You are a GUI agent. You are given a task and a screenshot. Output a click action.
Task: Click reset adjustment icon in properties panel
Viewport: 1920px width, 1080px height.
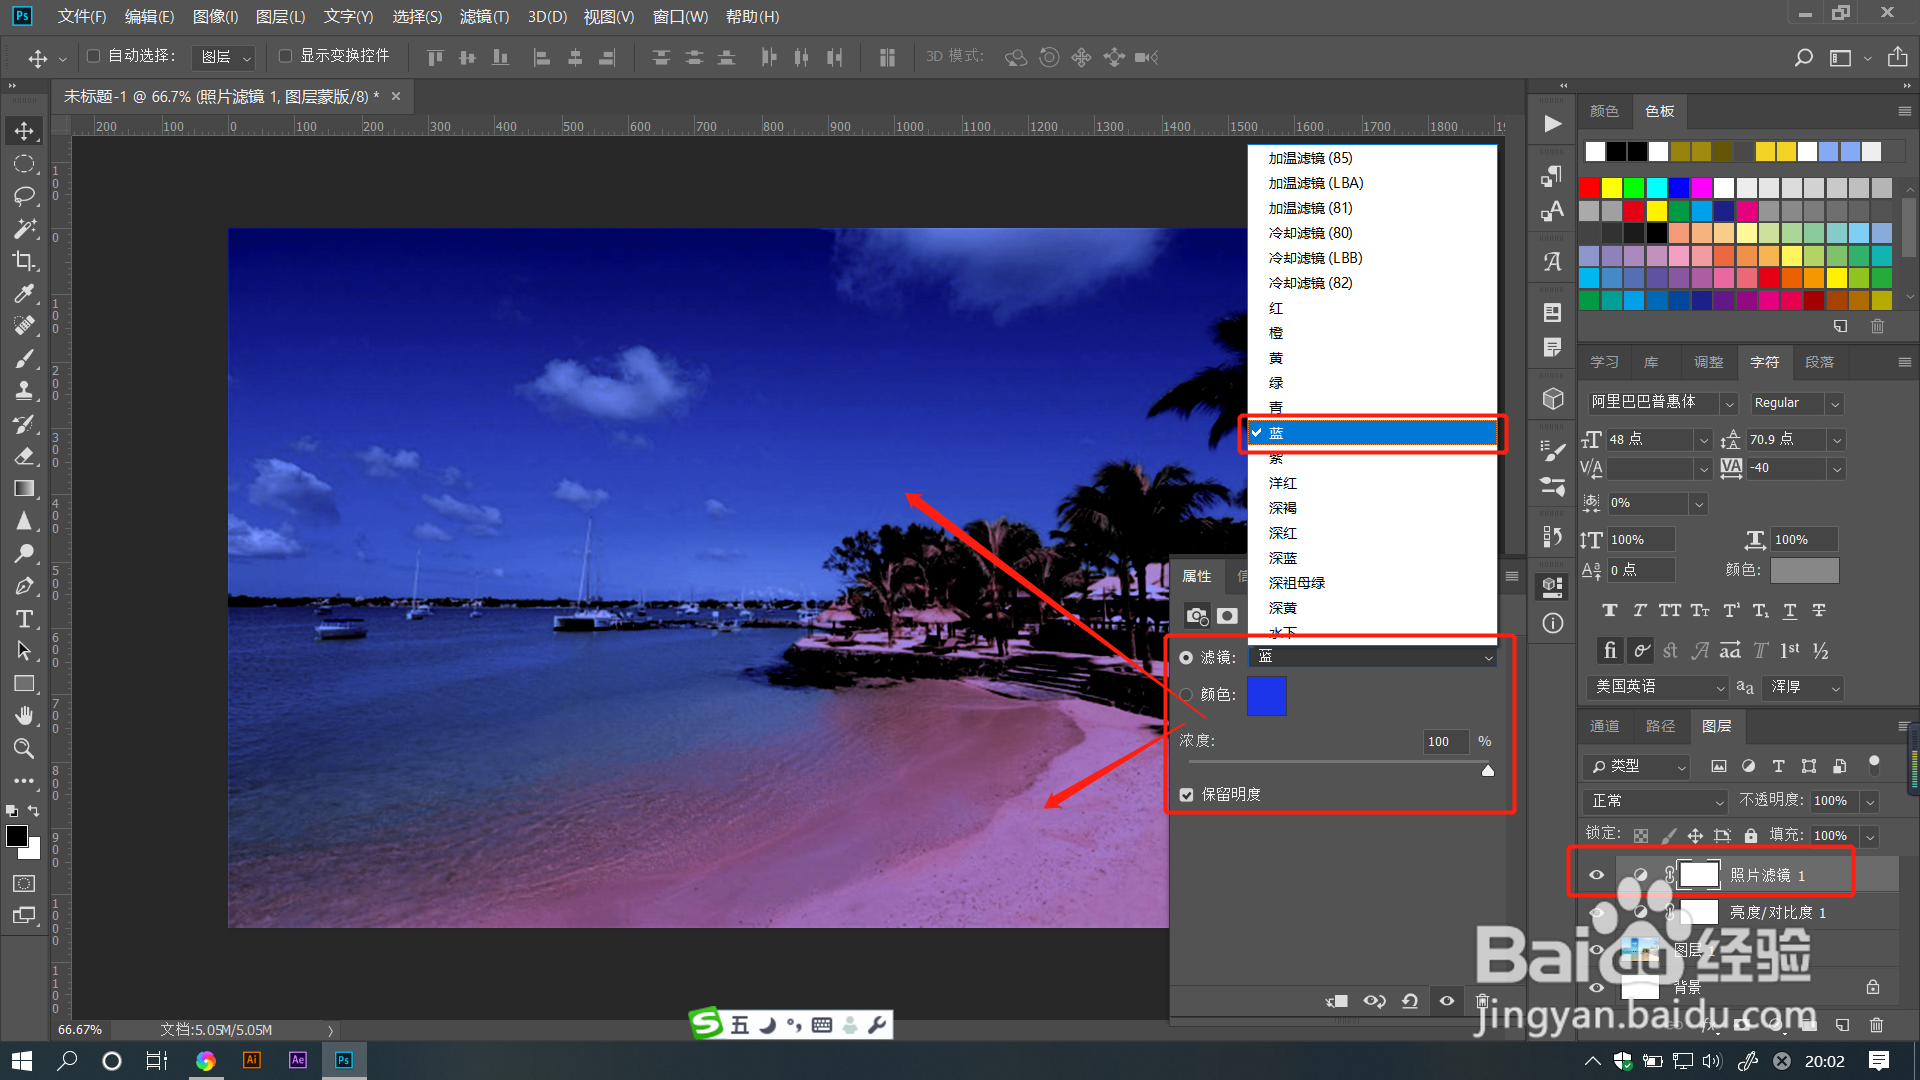tap(1410, 1001)
